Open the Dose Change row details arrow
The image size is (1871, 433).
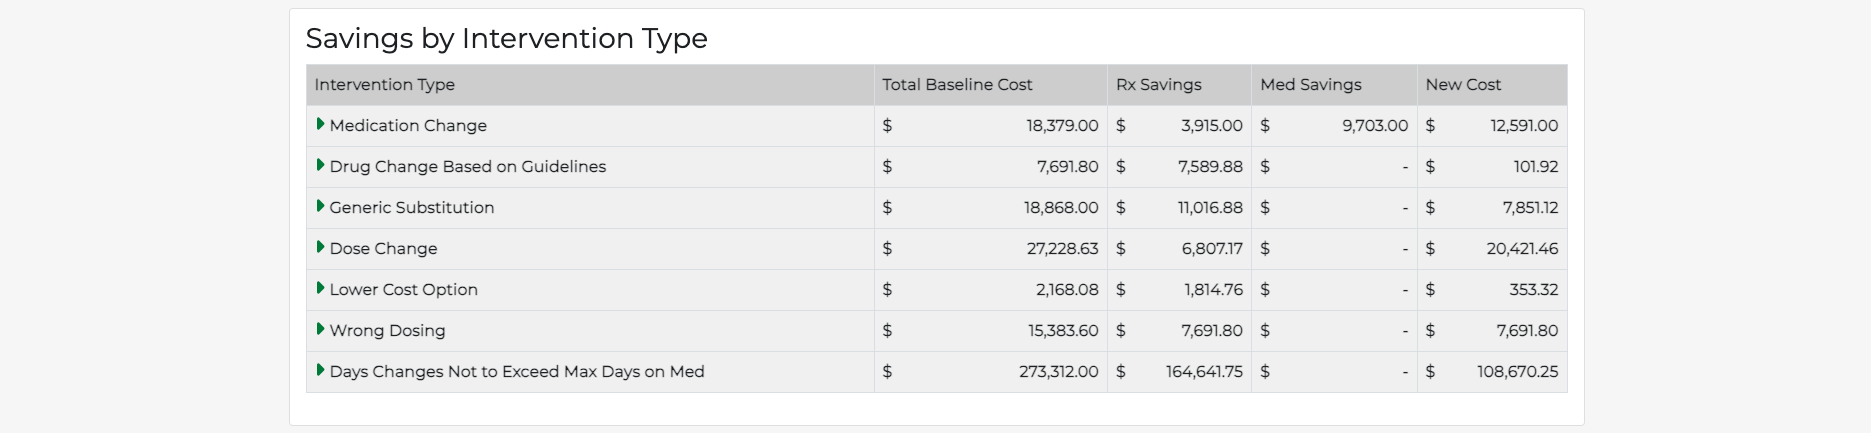320,248
